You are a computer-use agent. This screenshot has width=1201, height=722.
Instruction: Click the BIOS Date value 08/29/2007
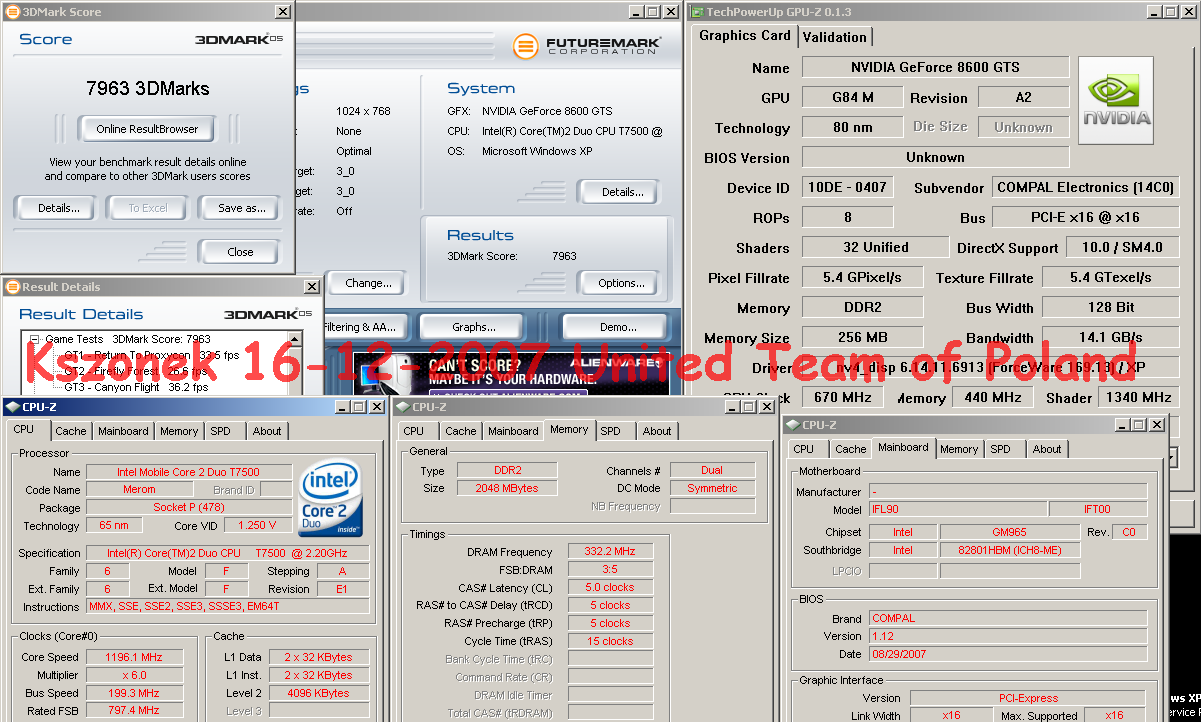1007,654
